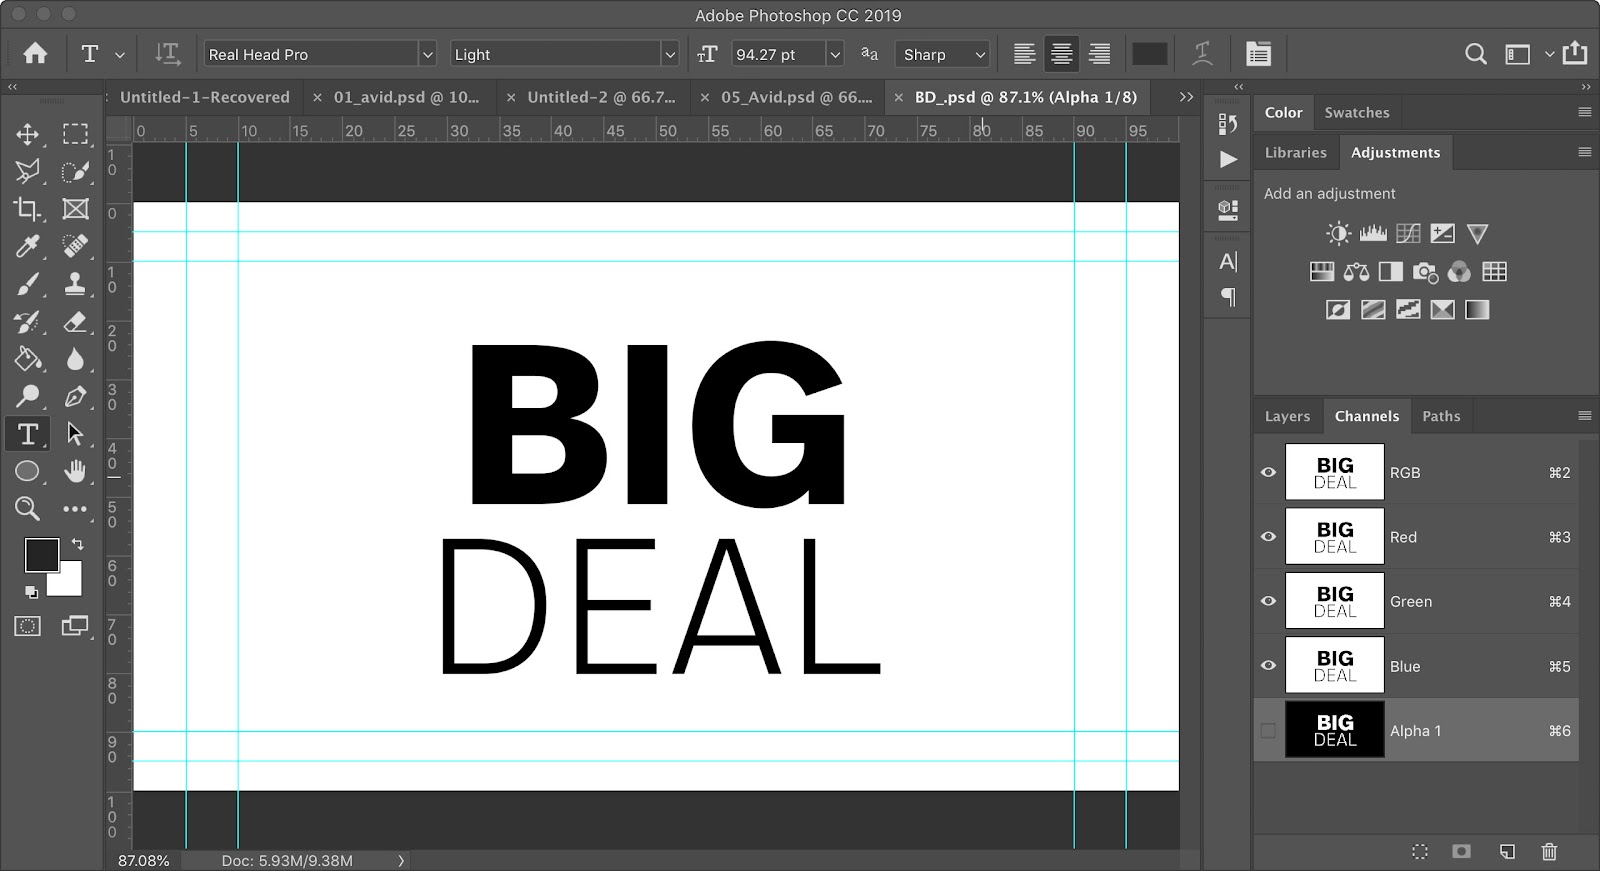Toggle visibility of Red channel
This screenshot has width=1600, height=871.
tap(1268, 537)
